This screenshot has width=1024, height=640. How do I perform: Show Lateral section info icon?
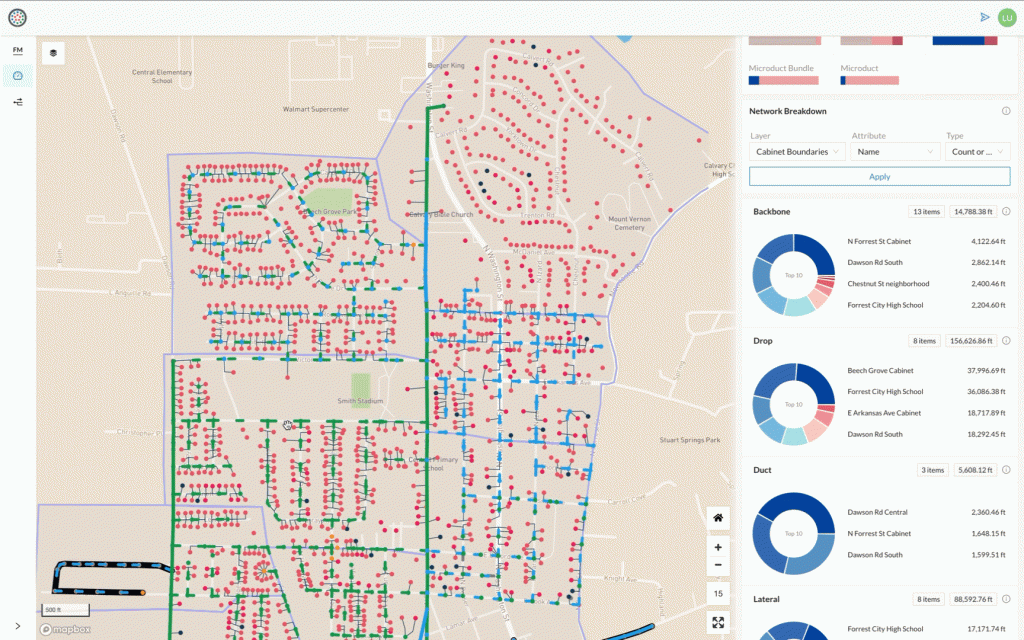coord(1006,599)
